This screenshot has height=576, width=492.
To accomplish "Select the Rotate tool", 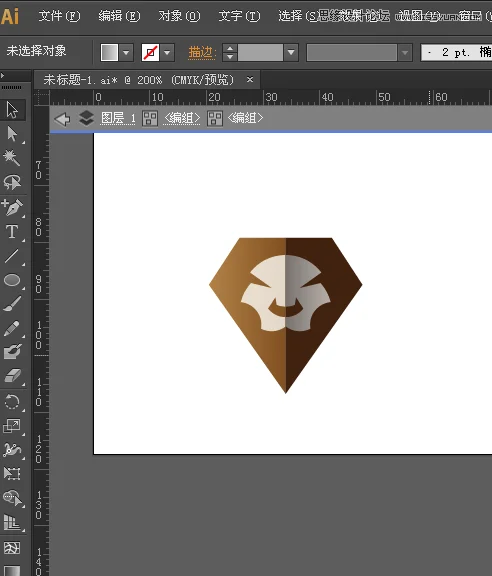I will [12, 402].
